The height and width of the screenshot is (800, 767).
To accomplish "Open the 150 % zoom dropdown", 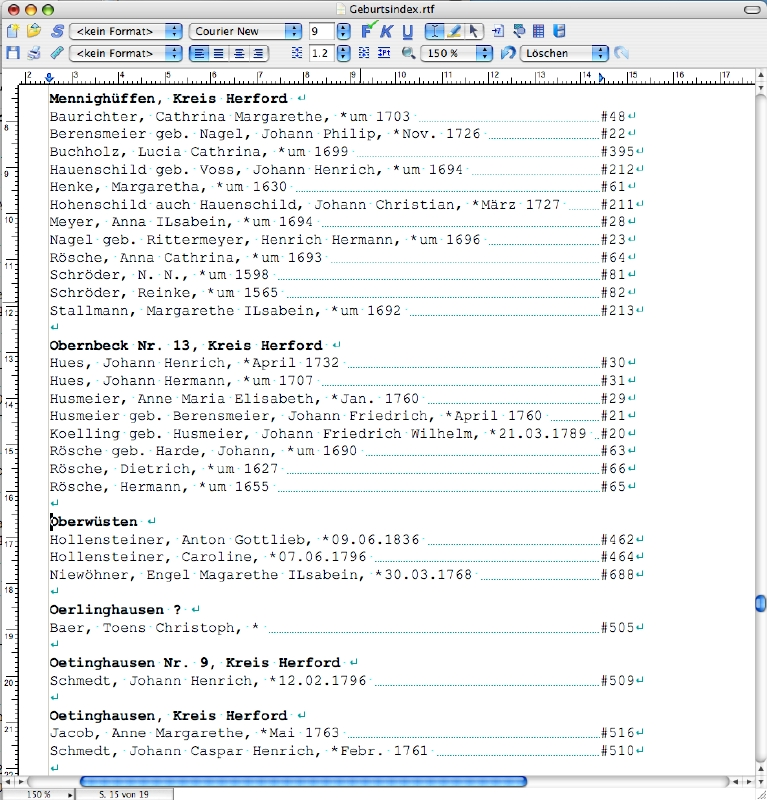I will pyautogui.click(x=457, y=53).
